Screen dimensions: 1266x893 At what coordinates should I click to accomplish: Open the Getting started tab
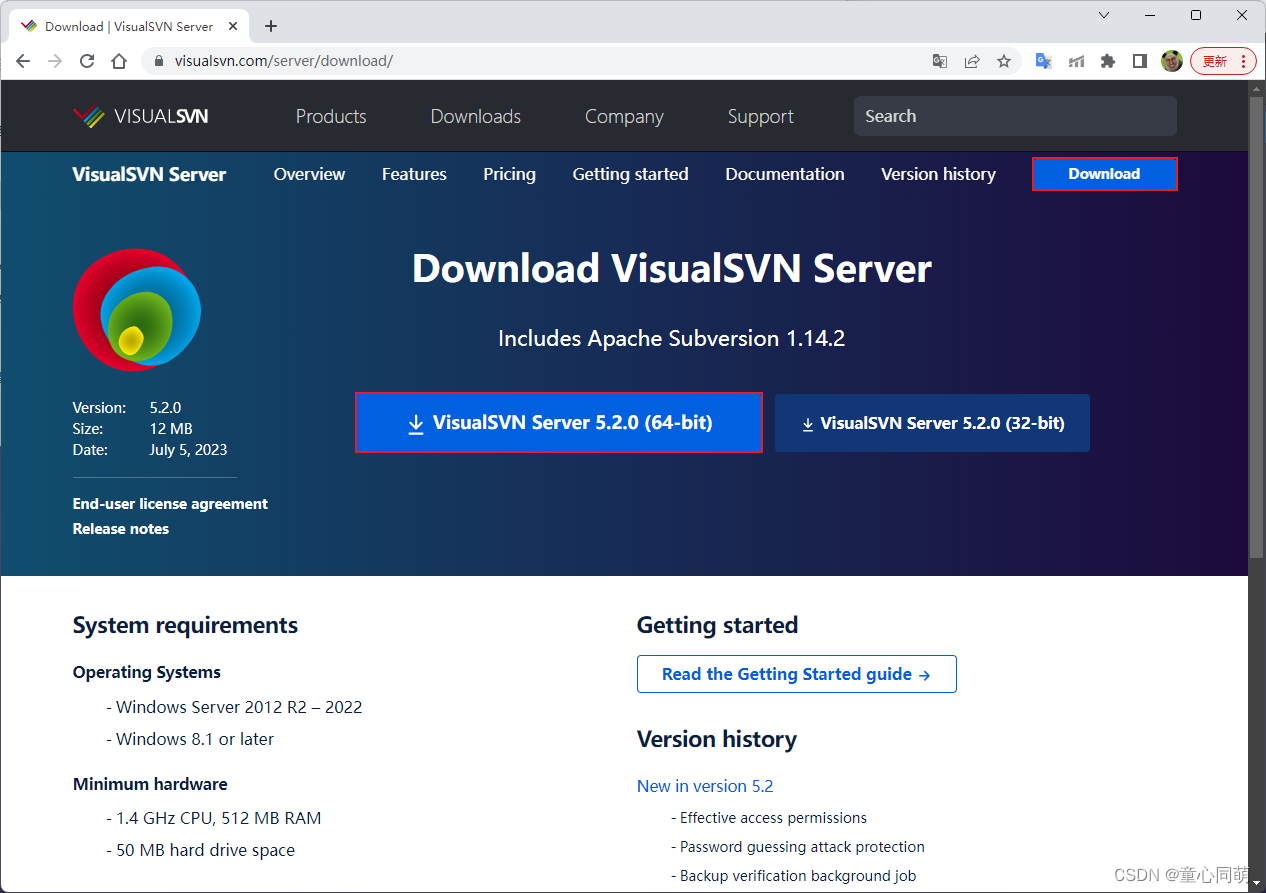coord(630,174)
